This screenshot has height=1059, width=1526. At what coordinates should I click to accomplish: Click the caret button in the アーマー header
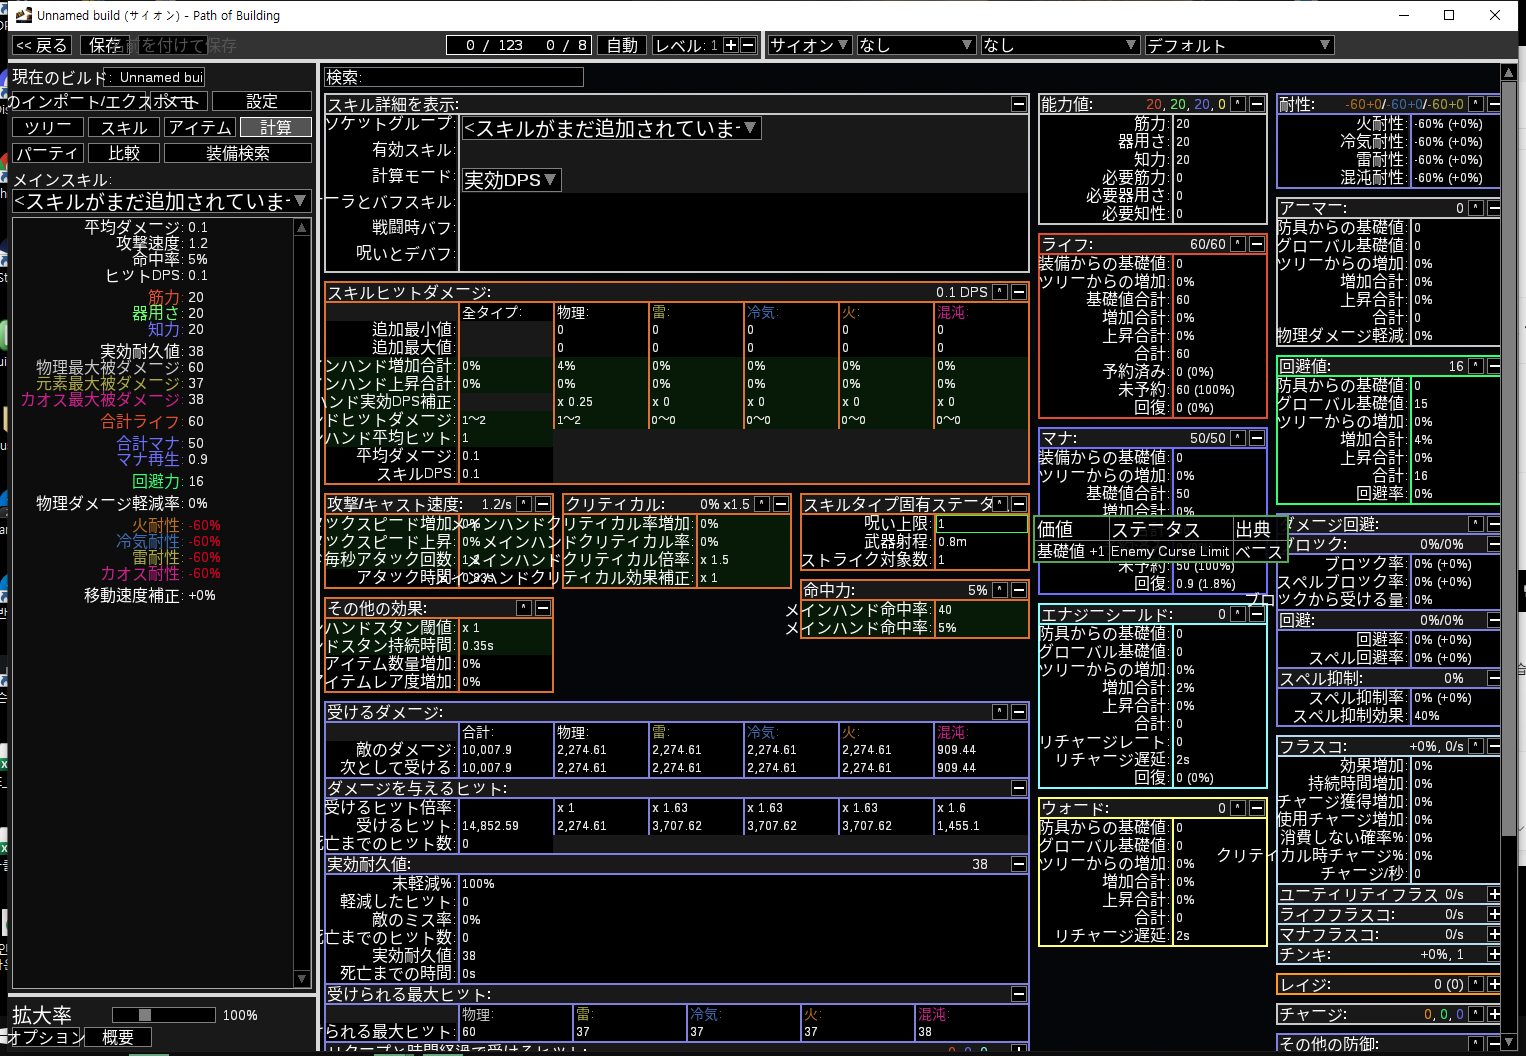pos(1477,208)
